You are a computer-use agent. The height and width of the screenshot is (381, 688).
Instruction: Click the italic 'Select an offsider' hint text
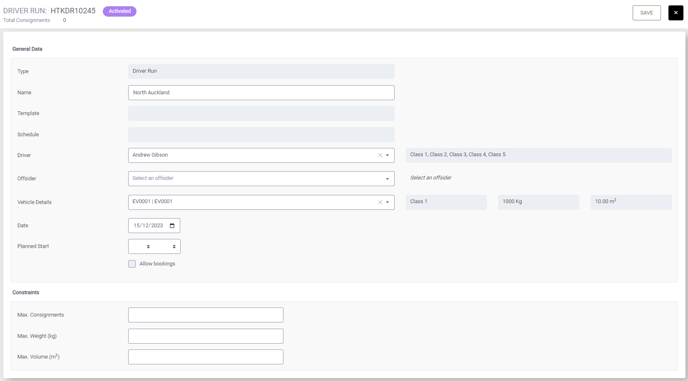click(430, 178)
